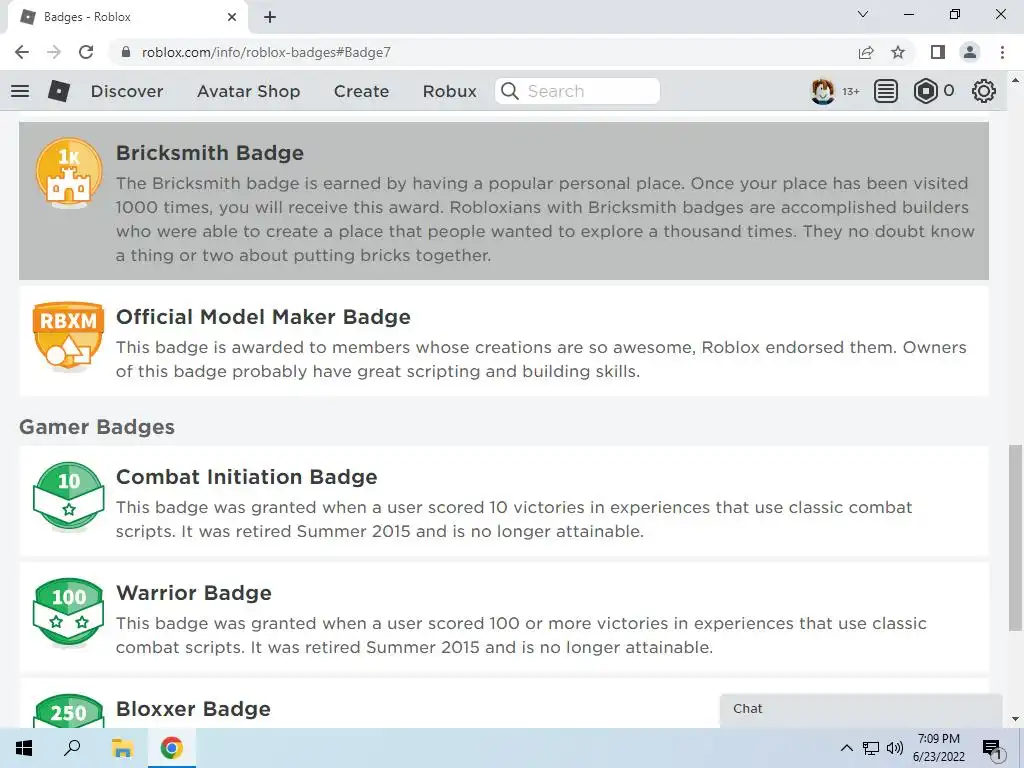1024x768 pixels.
Task: Click the Bricksmith 1K castle badge icon
Action: coord(69,173)
